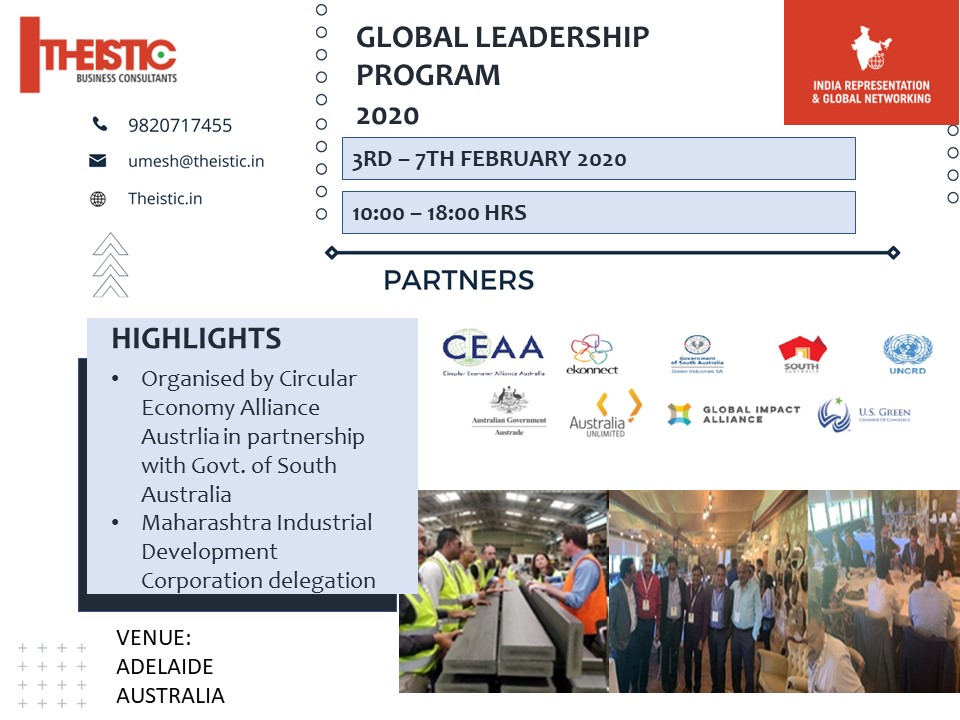The image size is (960, 720).
Task: Click the 3RD – 7TH FEBRUARY 2020 box
Action: click(598, 159)
